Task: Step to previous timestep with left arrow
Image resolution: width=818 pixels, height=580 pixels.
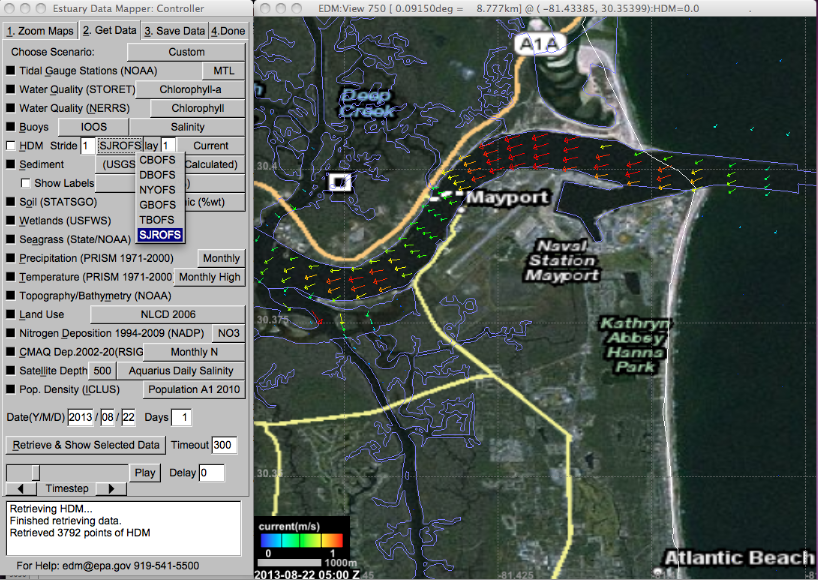Action: [x=20, y=489]
